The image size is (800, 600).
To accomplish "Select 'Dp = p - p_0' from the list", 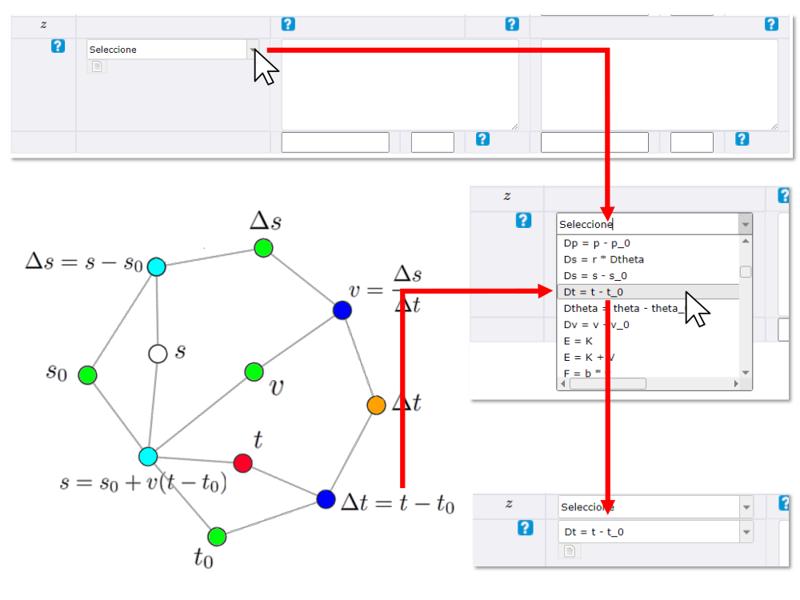I will (x=648, y=243).
